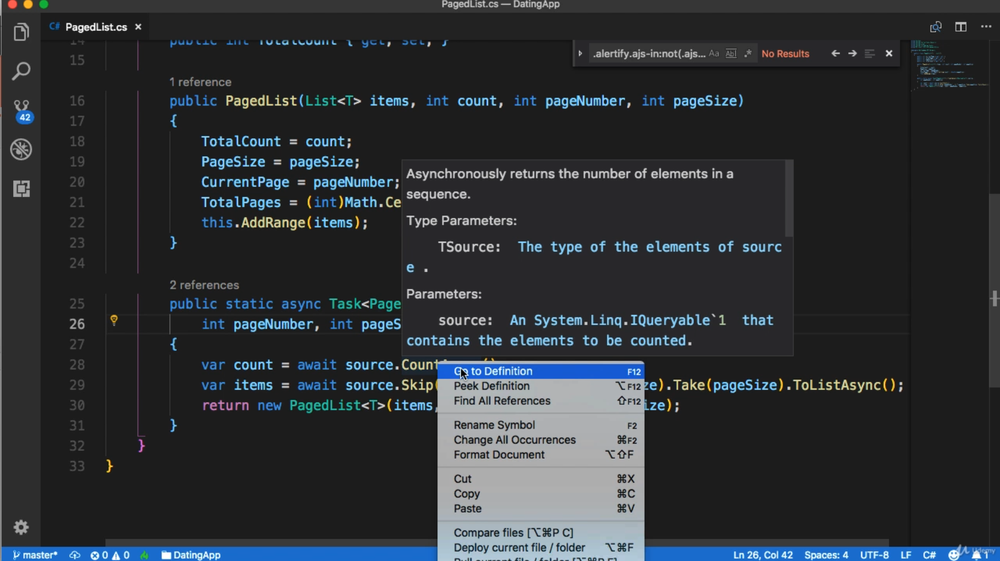The width and height of the screenshot is (1000, 561).
Task: Click the lightbulb quick-fix icon on line 26
Action: point(114,321)
